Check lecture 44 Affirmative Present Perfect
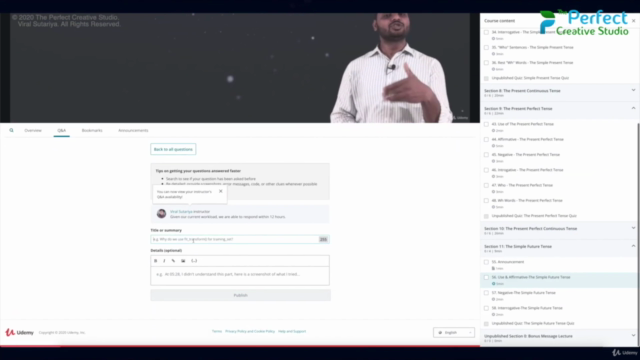Image resolution: width=640 pixels, height=360 pixels. [x=486, y=140]
